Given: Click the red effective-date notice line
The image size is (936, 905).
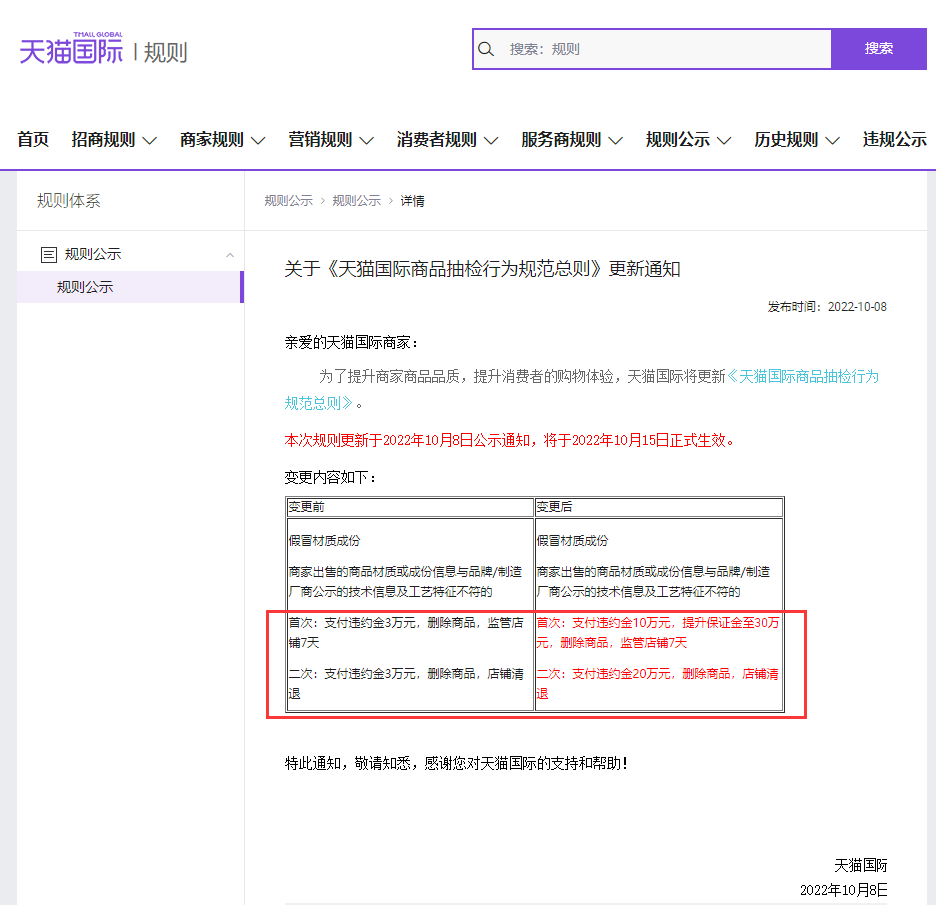Looking at the screenshot, I should [x=509, y=441].
